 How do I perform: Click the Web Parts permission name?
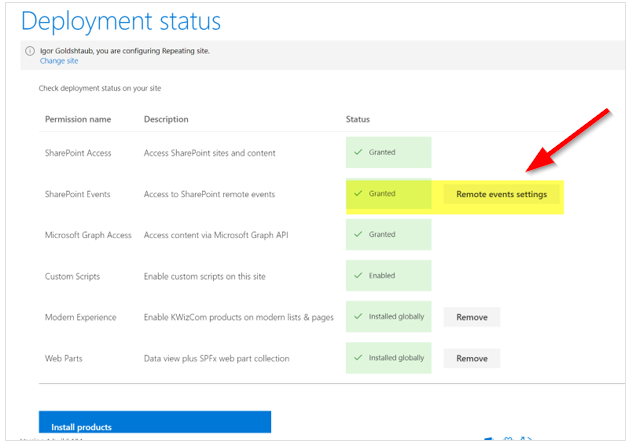[x=64, y=358]
